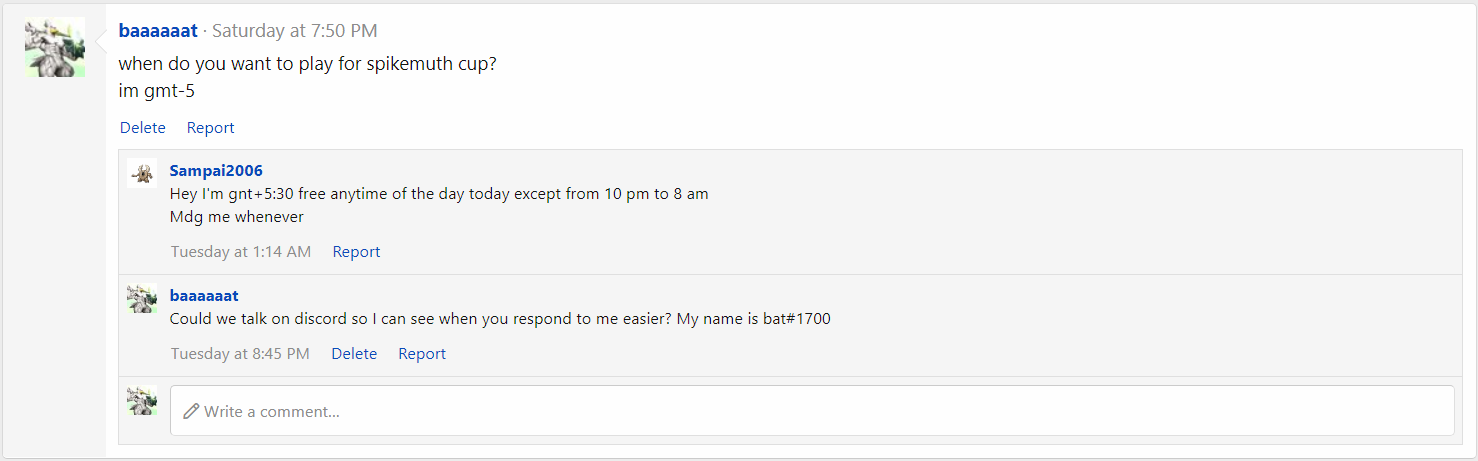This screenshot has width=1478, height=461.
Task: Report baaaaaat's discord comment
Action: tap(422, 354)
